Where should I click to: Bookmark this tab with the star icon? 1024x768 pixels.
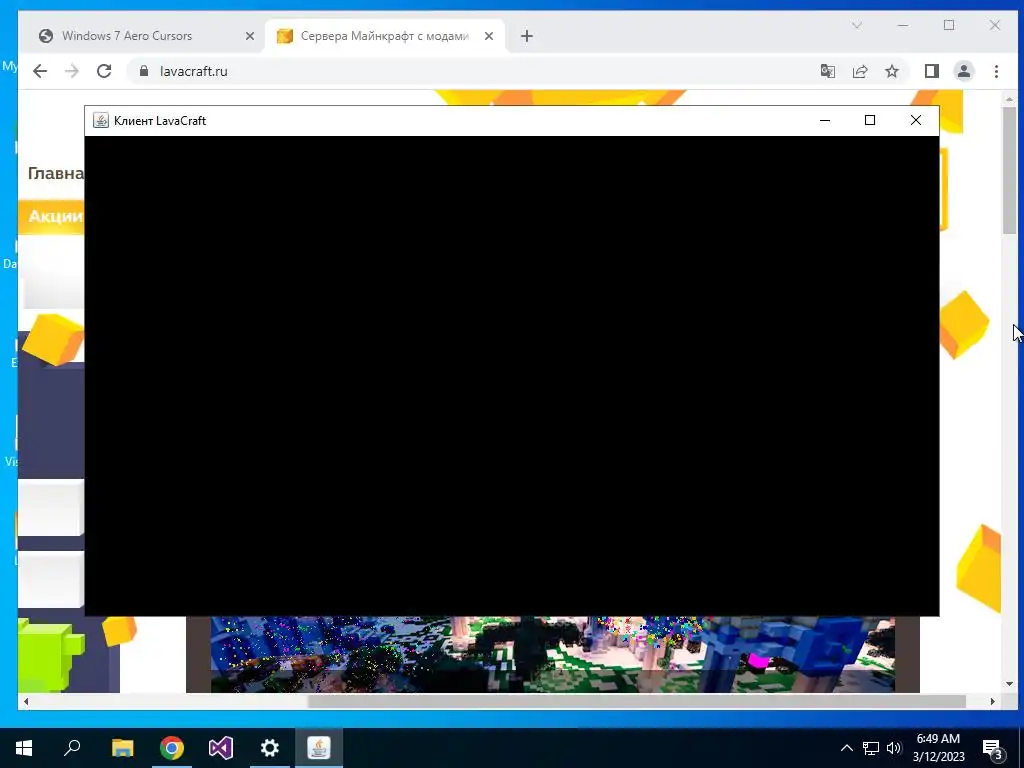click(892, 71)
